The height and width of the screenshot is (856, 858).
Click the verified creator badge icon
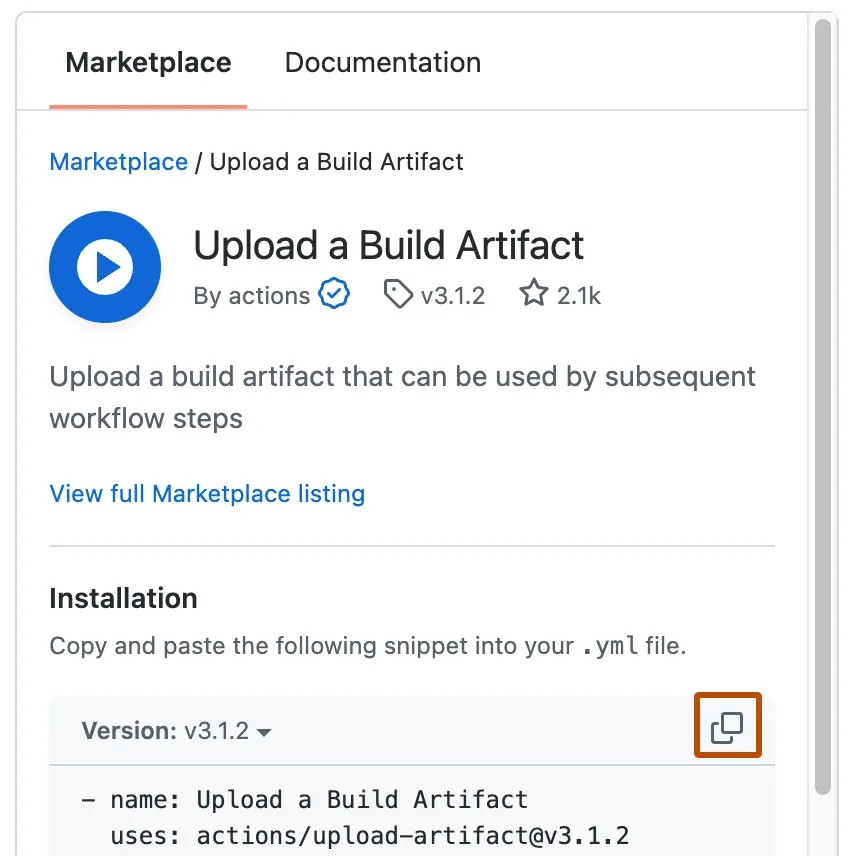334,295
